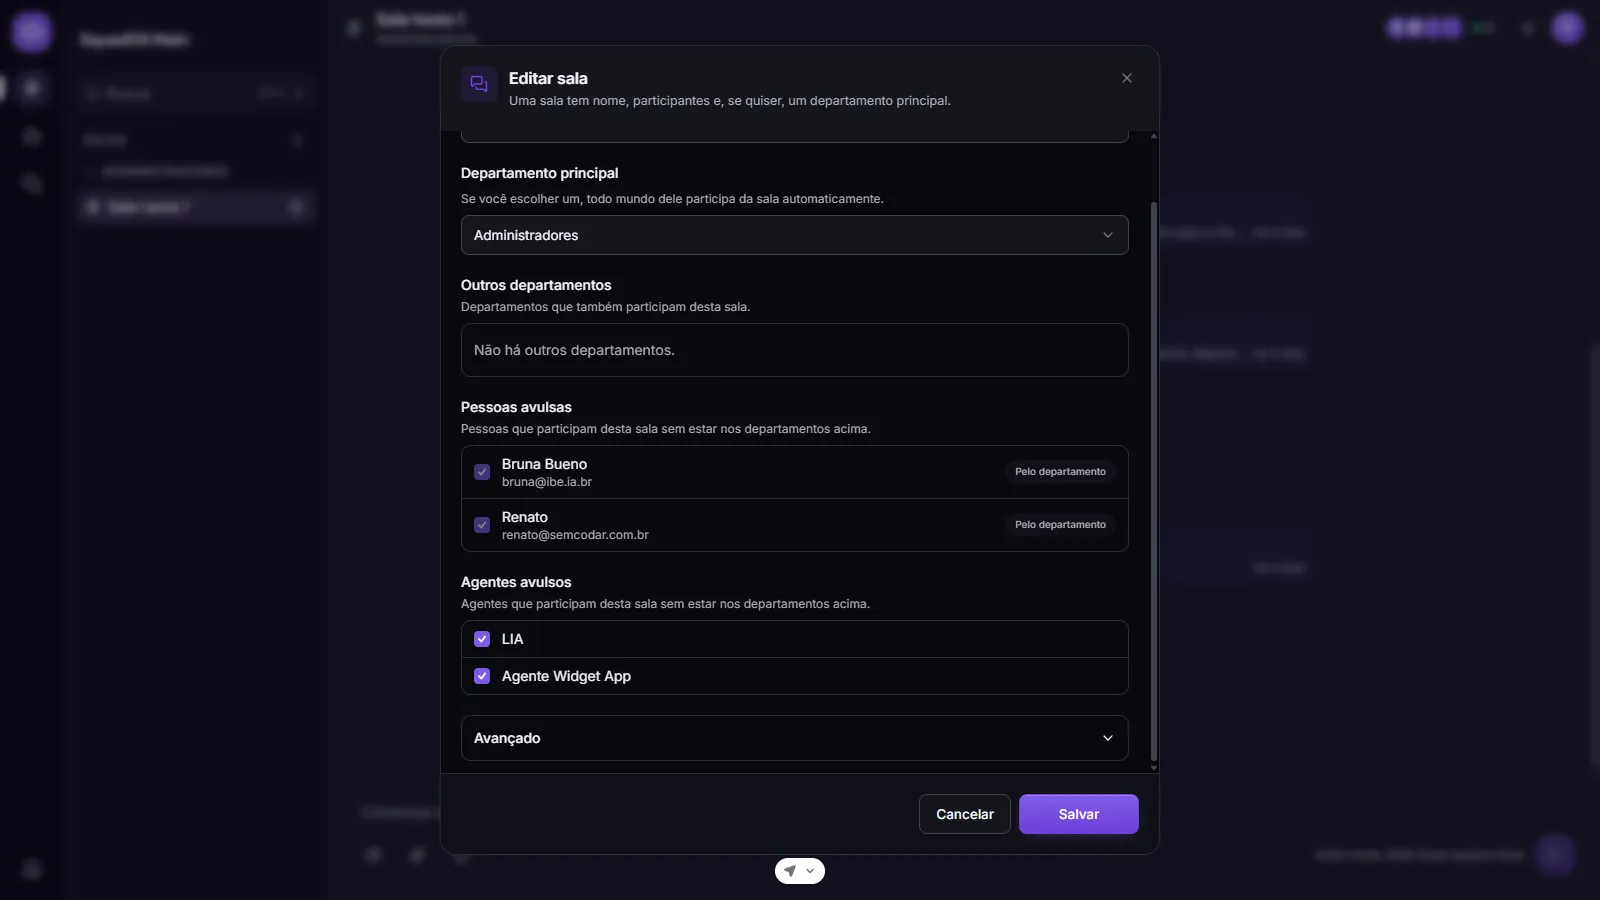This screenshot has height=900, width=1600.
Task: Click the blurred round workspace logo in the sidebar
Action: click(32, 32)
